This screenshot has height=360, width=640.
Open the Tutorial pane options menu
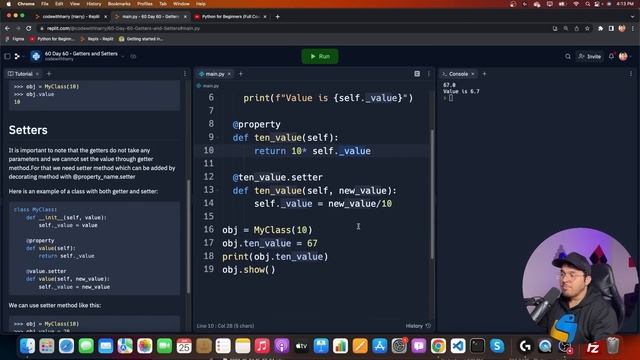185,74
